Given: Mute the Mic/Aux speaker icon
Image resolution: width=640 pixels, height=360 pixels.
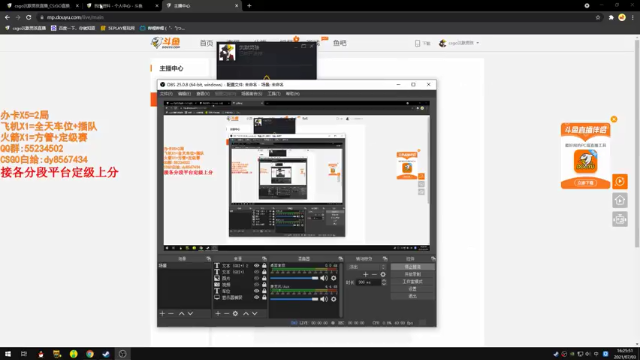Looking at the screenshot, I should (x=324, y=299).
